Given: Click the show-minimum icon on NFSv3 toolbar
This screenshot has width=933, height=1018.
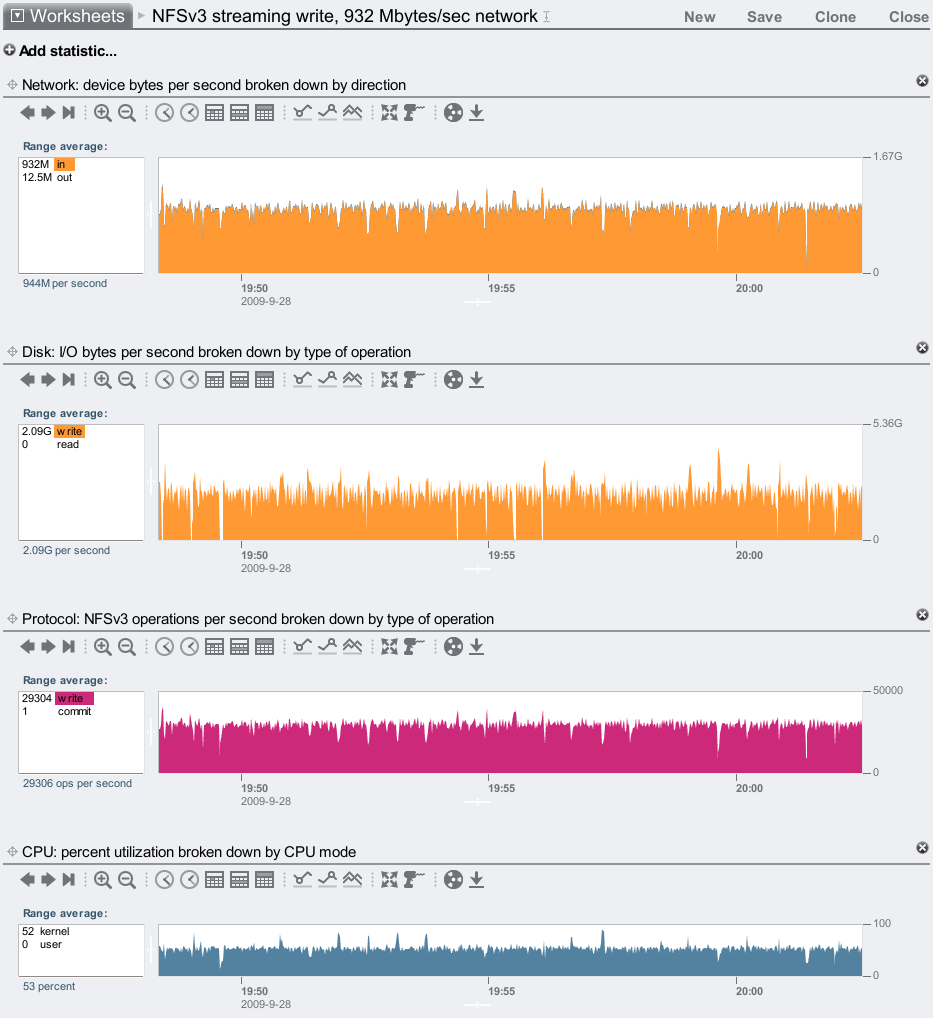Looking at the screenshot, I should [303, 647].
